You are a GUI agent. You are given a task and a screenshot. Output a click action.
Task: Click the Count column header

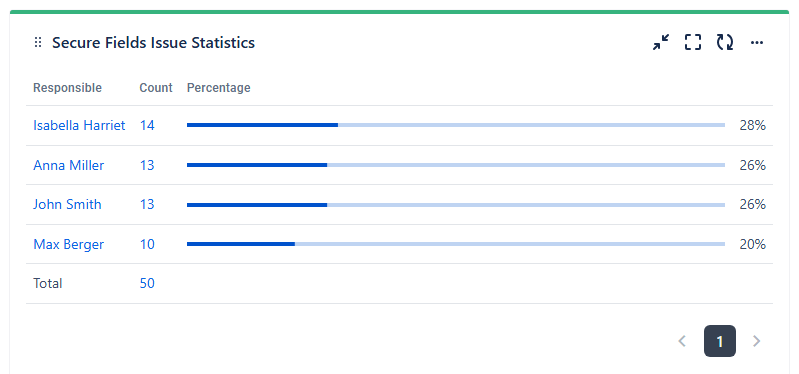pos(156,88)
